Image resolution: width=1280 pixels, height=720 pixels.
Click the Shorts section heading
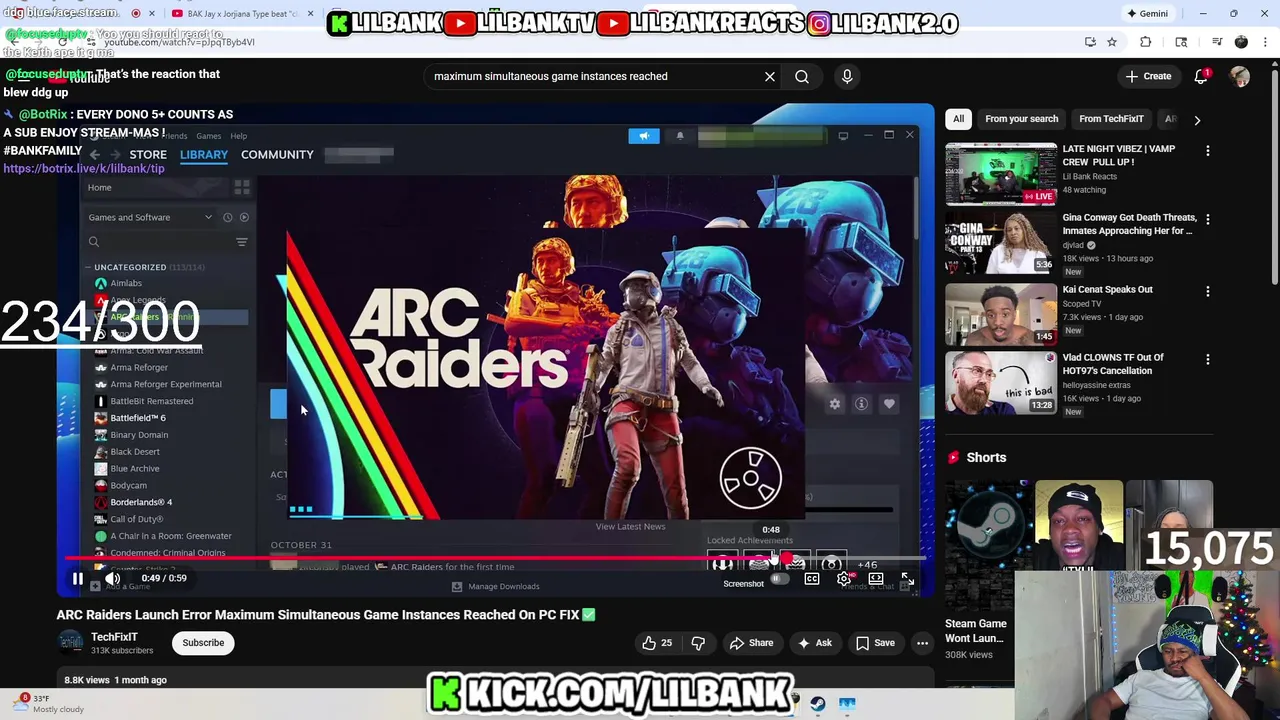click(986, 458)
